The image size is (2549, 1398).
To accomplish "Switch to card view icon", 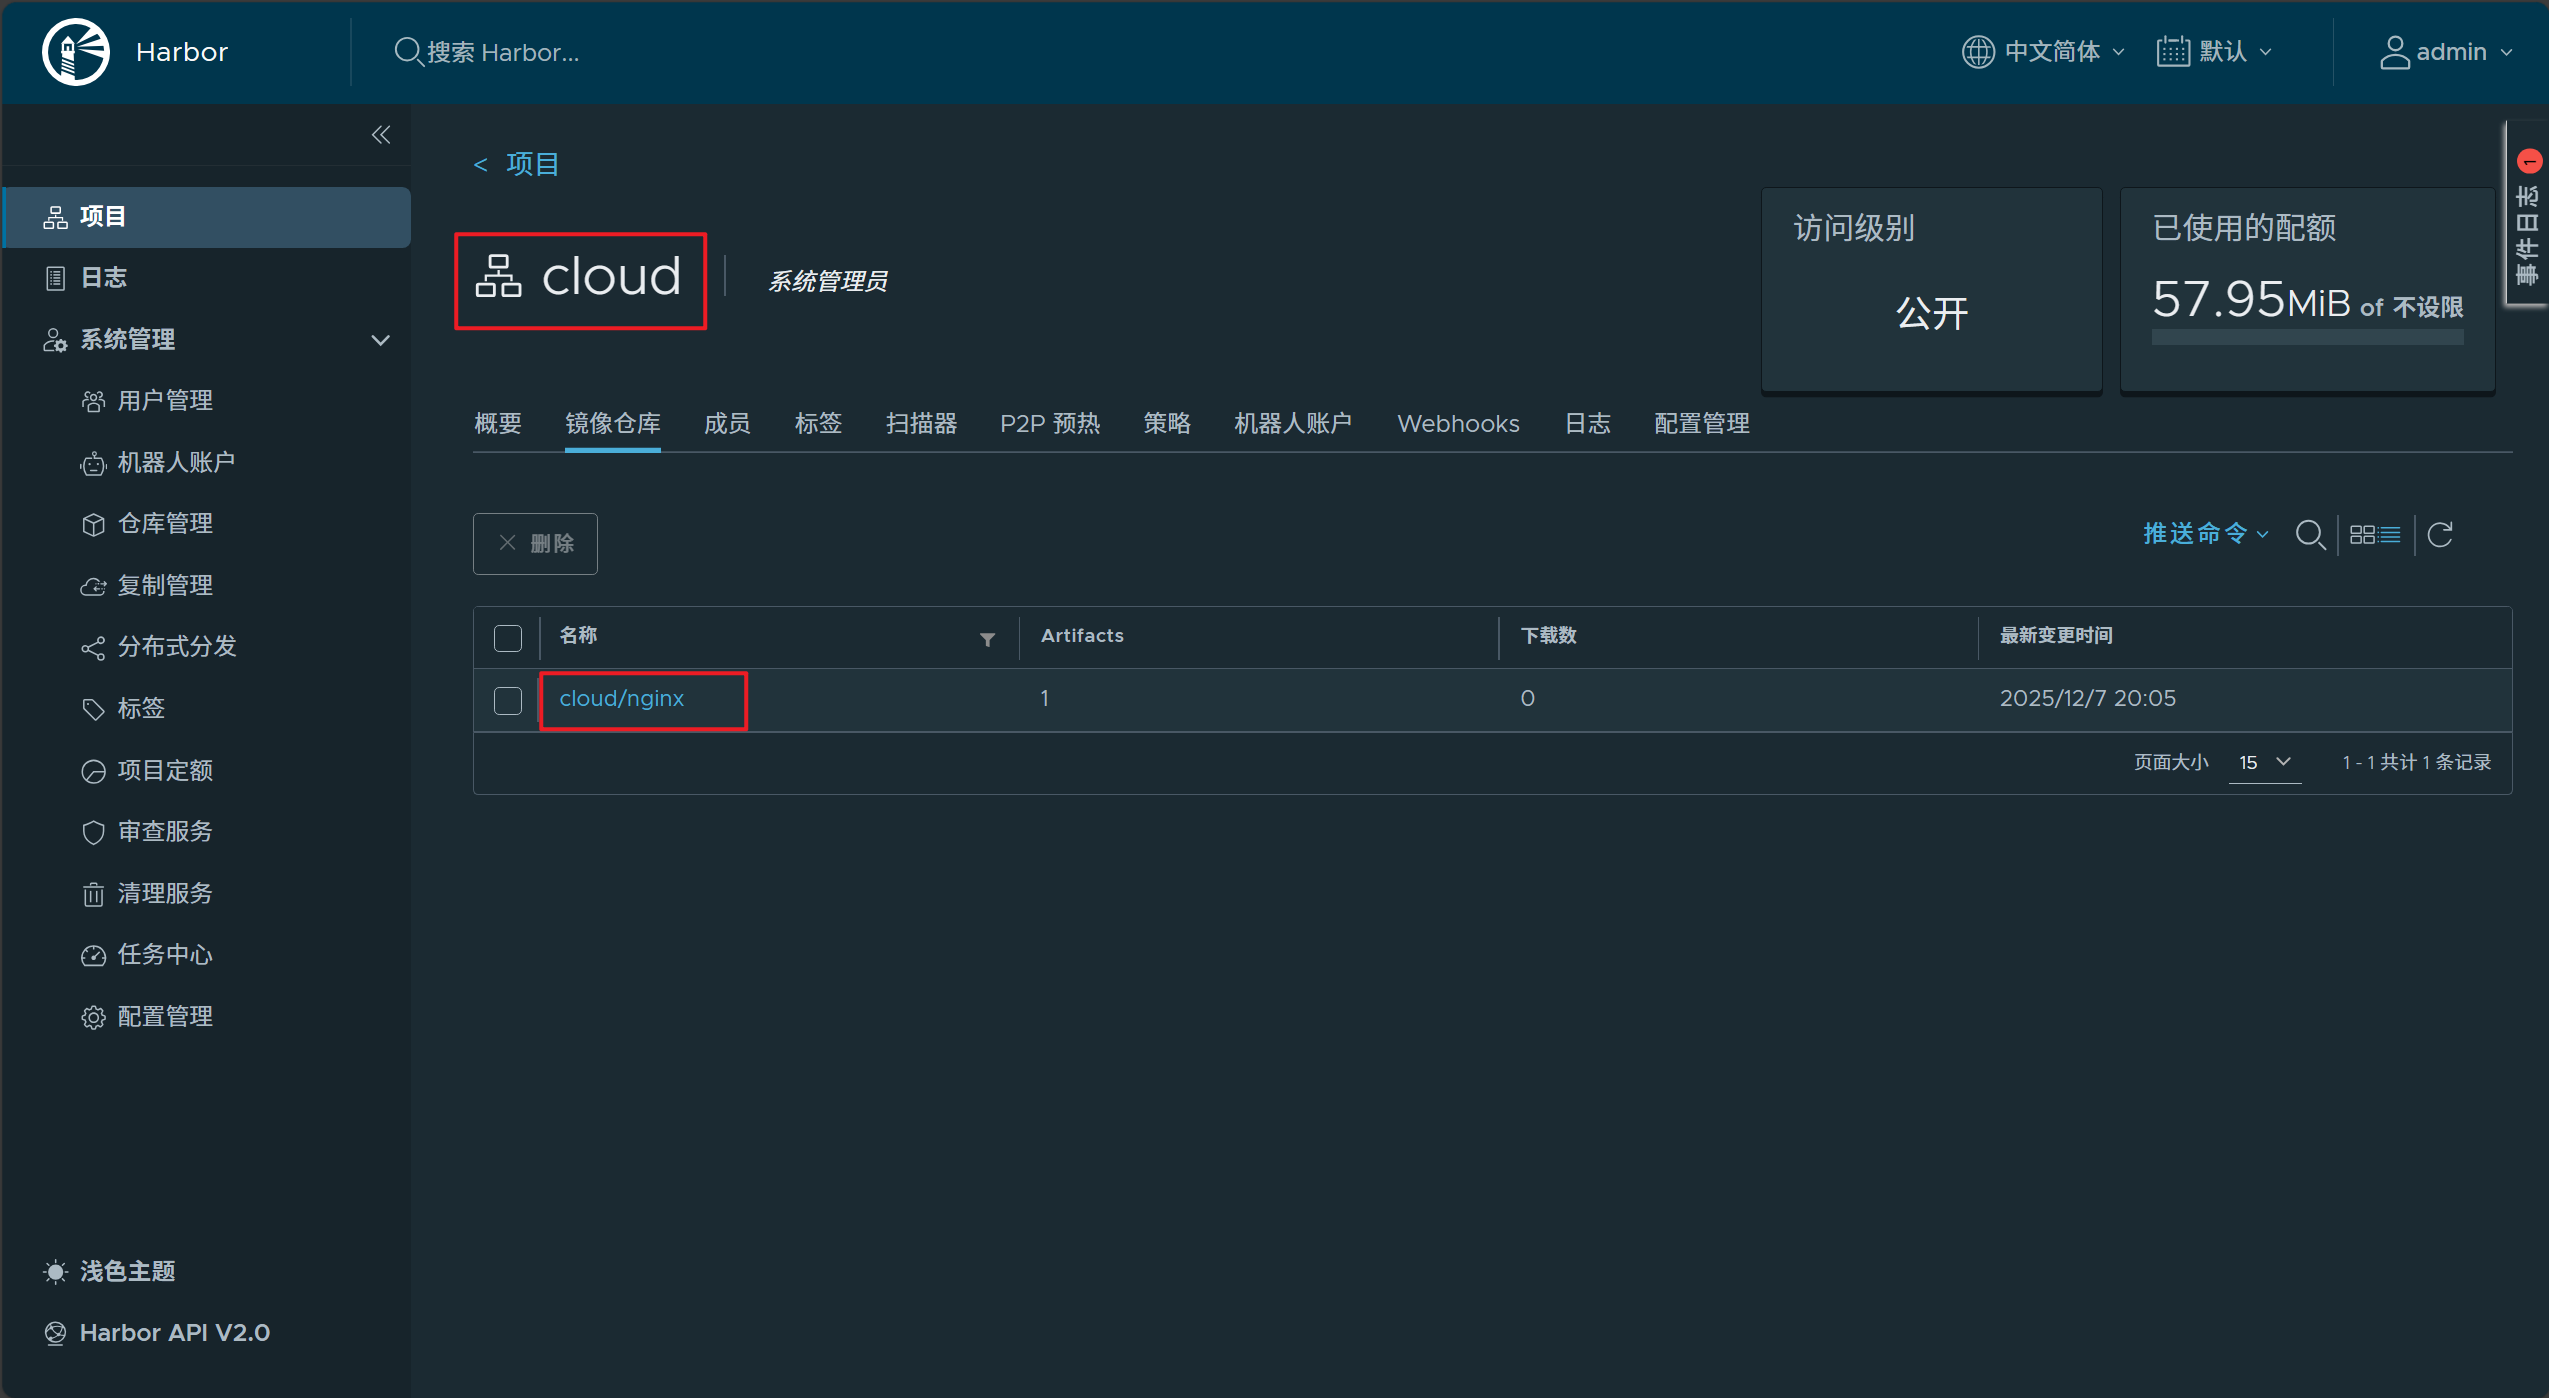I will tap(2362, 535).
